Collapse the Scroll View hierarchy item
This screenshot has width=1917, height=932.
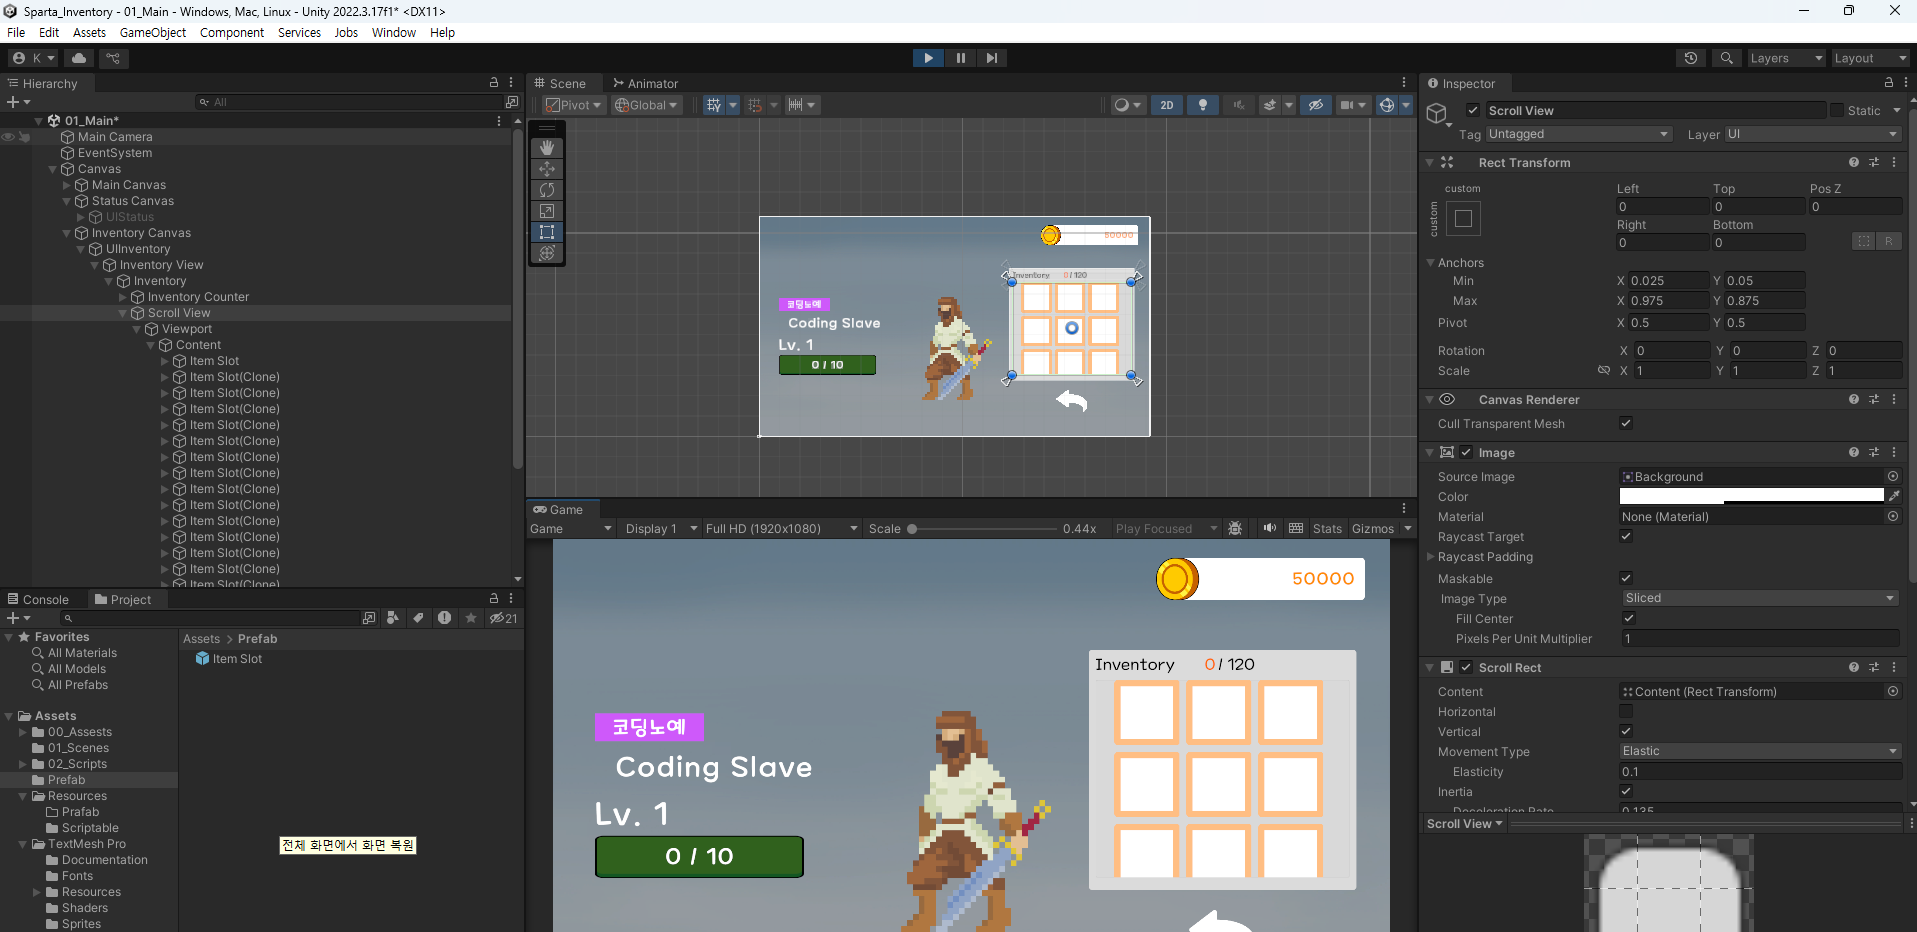pos(123,313)
